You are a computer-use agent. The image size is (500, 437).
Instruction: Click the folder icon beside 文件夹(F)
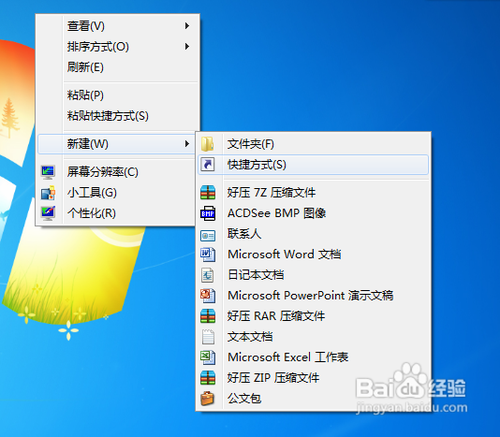[x=207, y=144]
